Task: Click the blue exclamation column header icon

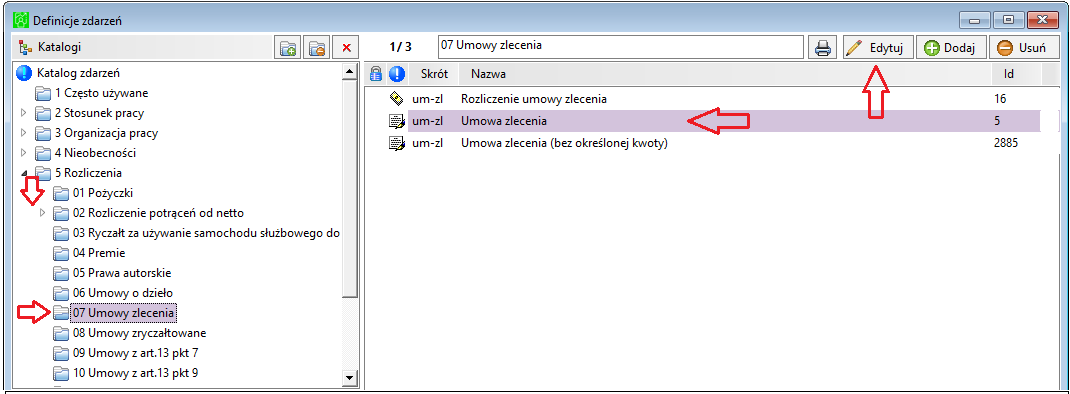Action: [x=396, y=73]
